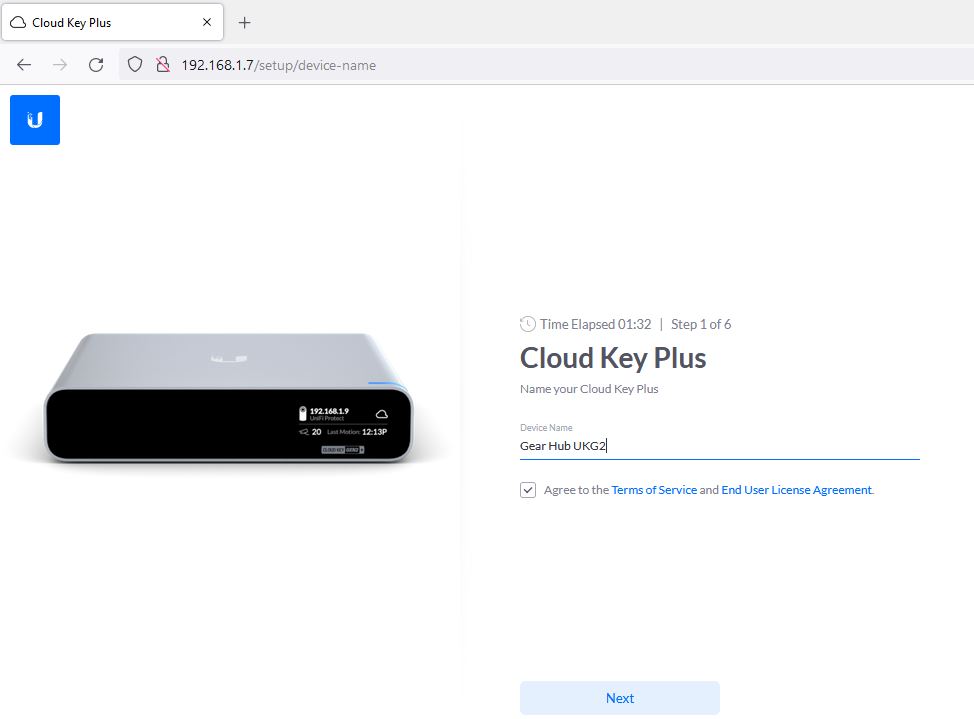Uncheck the agreement checkbox

pos(528,490)
